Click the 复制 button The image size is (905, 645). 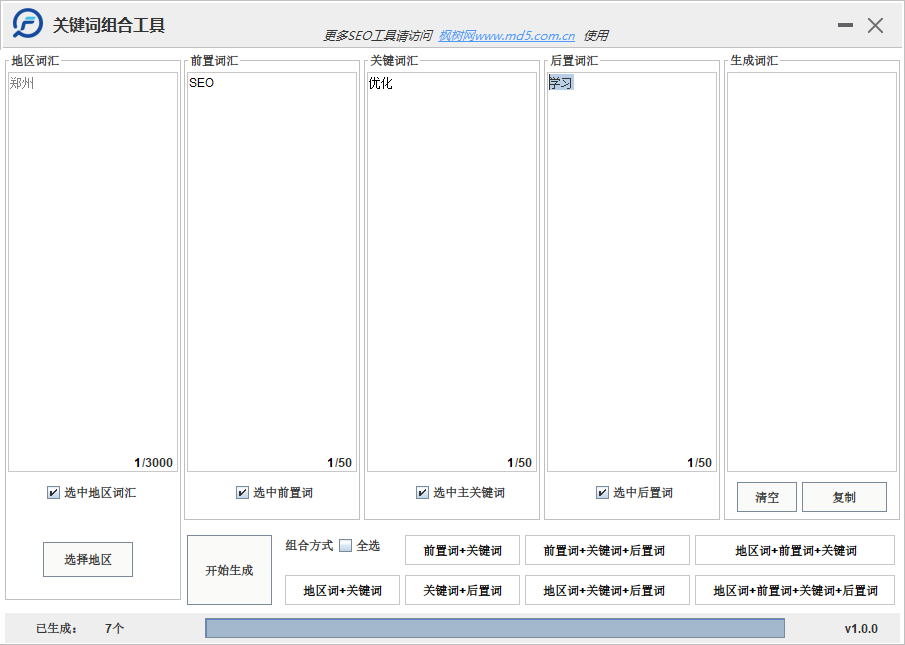(844, 497)
